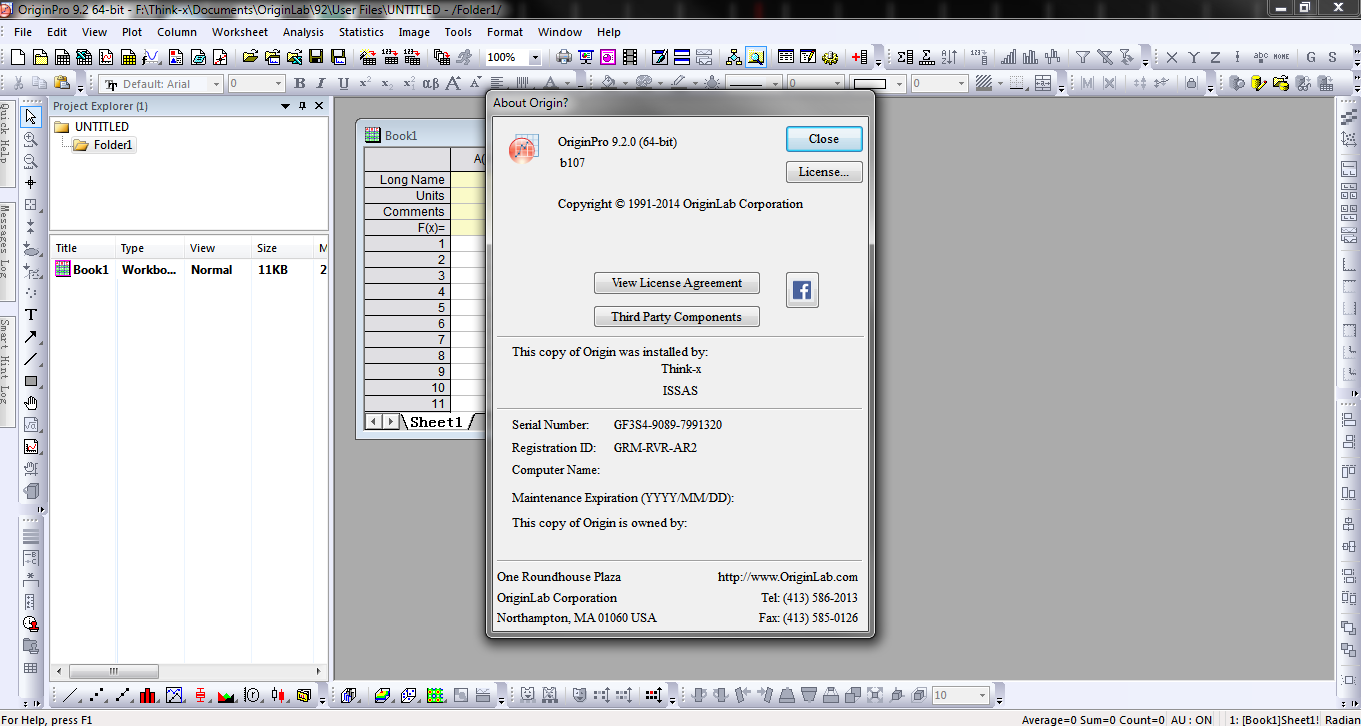Expand the Default: Arial font dropdown
Screen dimensions: 1361x726
216,84
